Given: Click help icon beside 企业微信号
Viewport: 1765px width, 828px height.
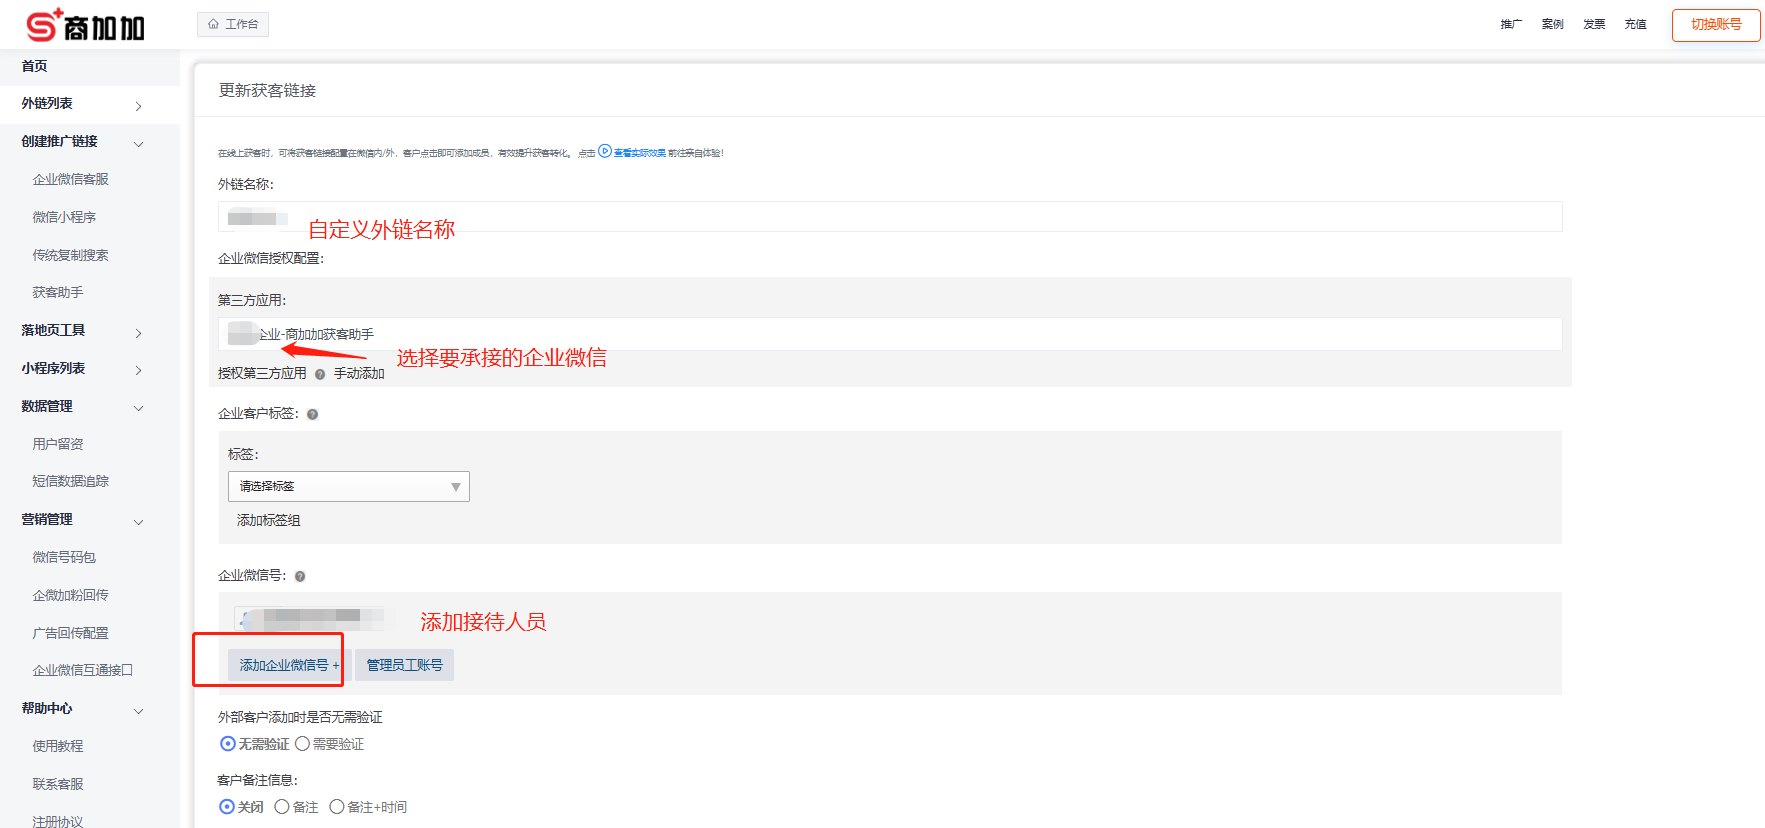Looking at the screenshot, I should click(300, 576).
